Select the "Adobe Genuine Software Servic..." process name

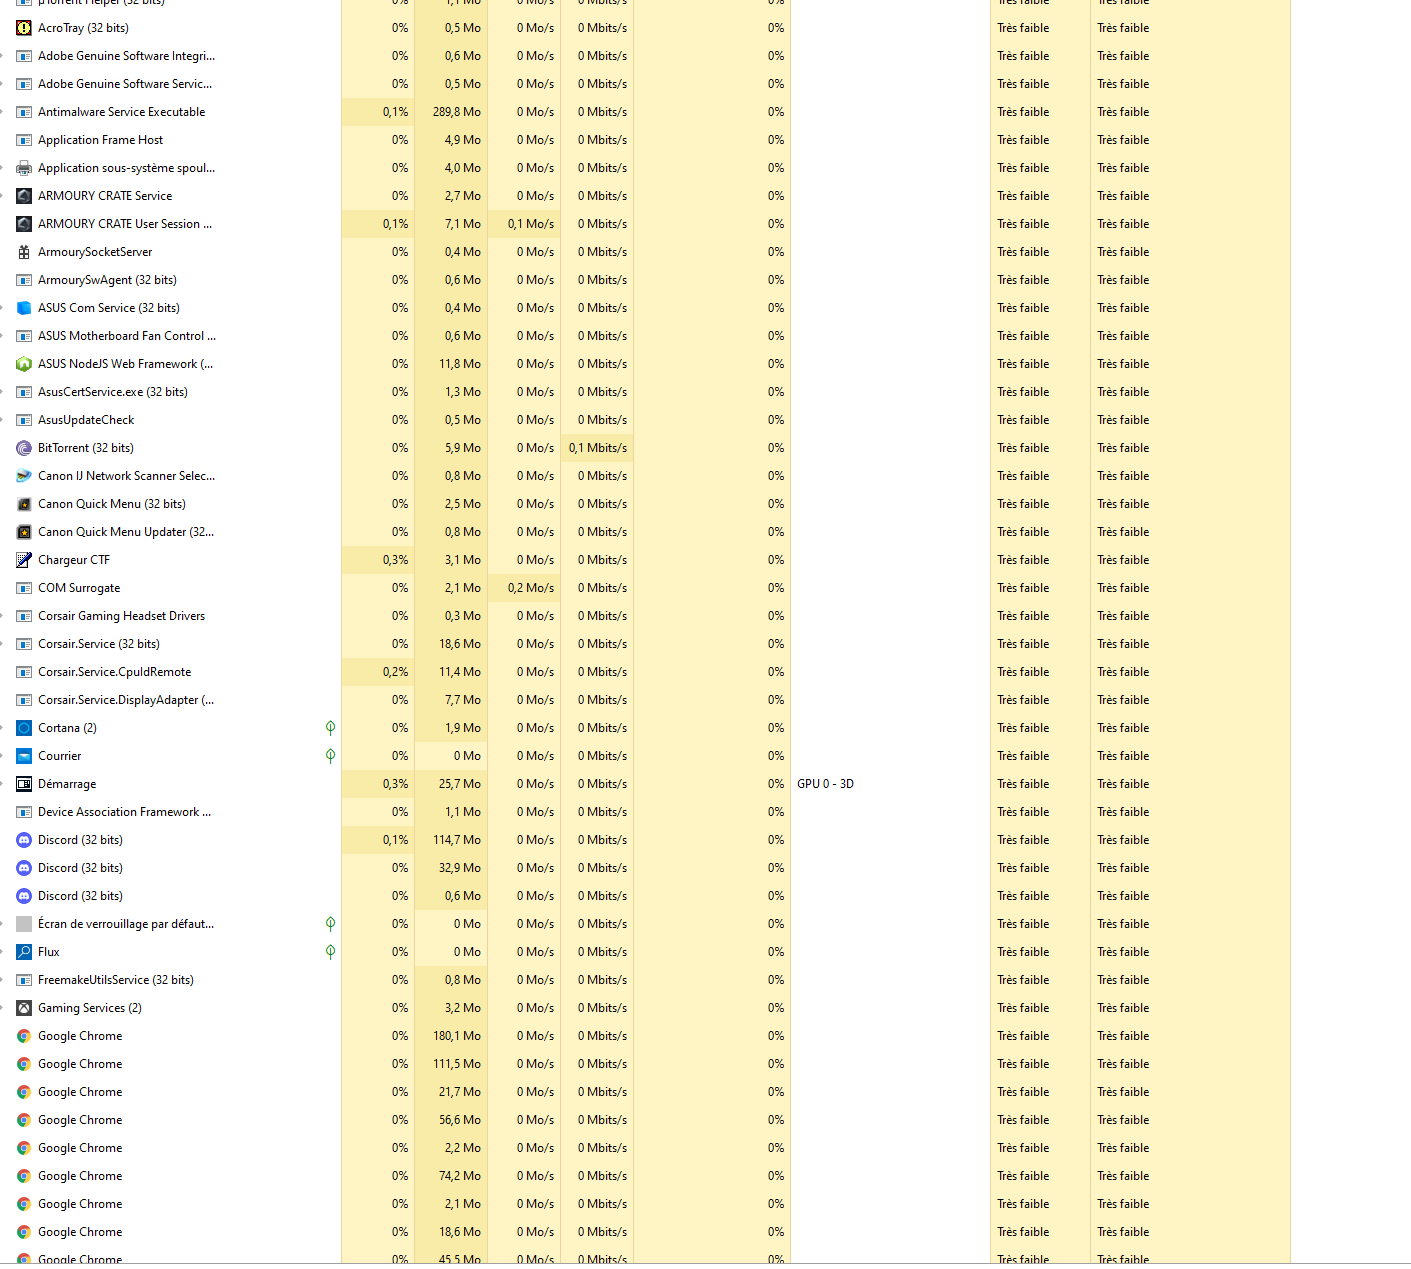(125, 84)
